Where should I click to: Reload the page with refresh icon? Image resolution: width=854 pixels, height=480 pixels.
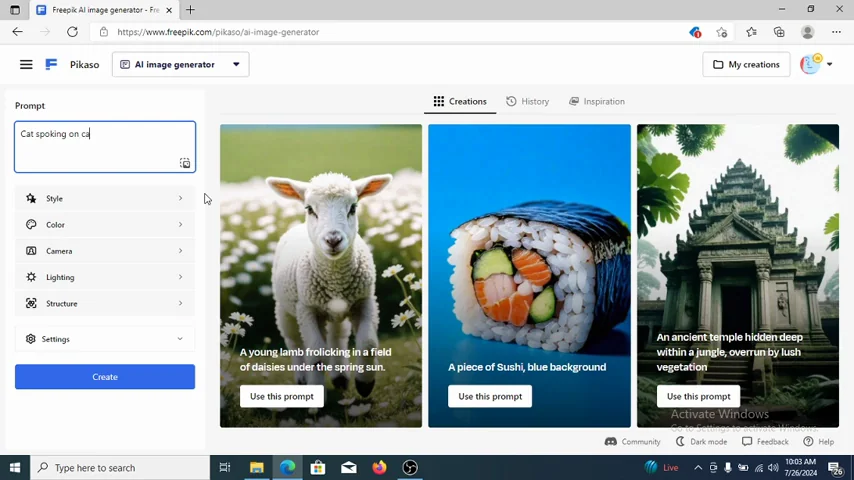pos(72,32)
